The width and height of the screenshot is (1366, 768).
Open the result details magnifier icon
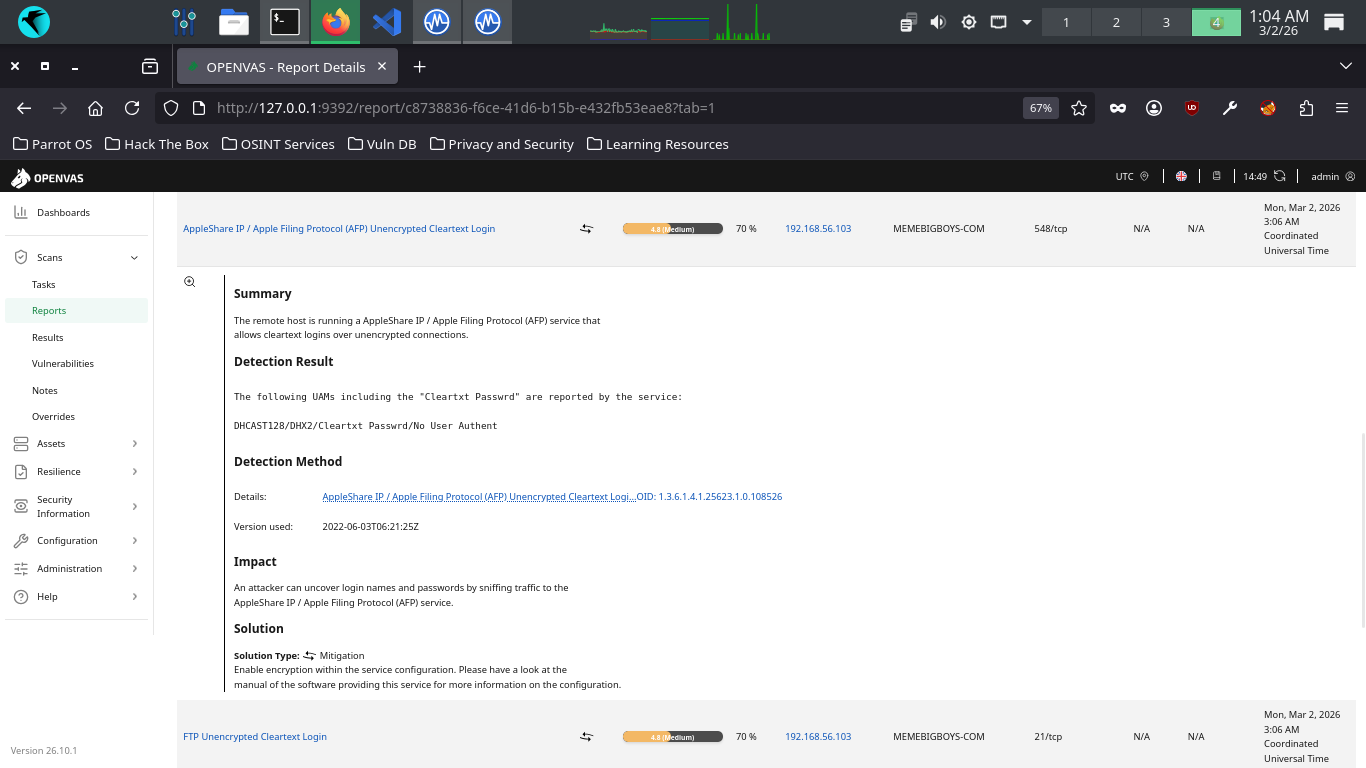point(189,282)
